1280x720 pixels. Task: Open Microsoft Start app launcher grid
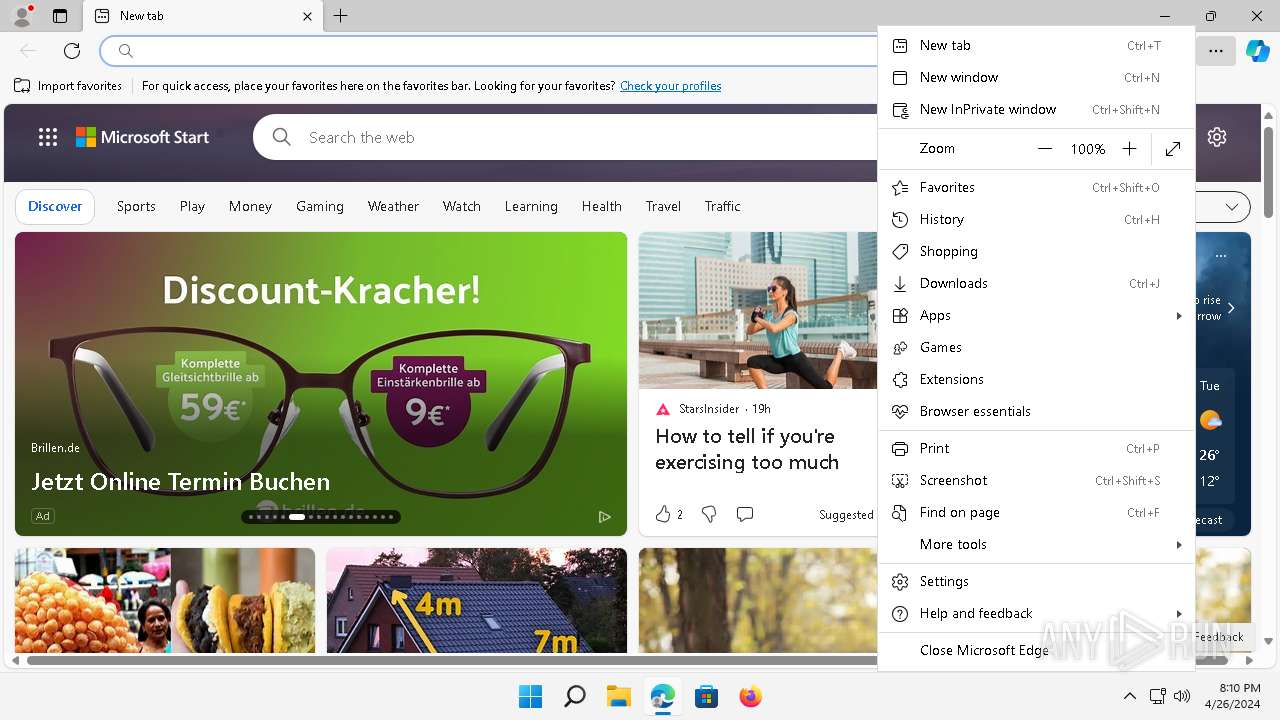(x=48, y=138)
